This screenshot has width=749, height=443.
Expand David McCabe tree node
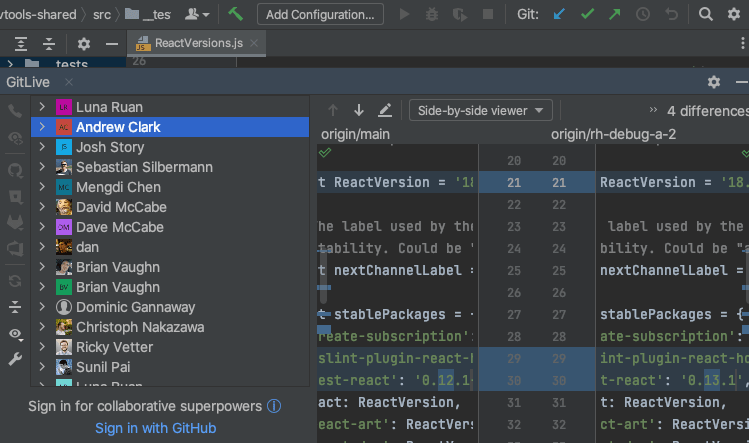point(42,207)
